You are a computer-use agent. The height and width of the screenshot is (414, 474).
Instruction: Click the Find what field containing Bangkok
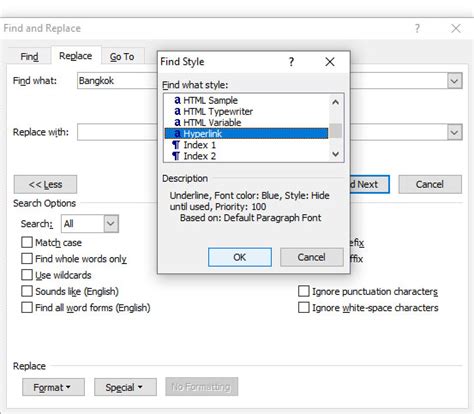pos(117,81)
